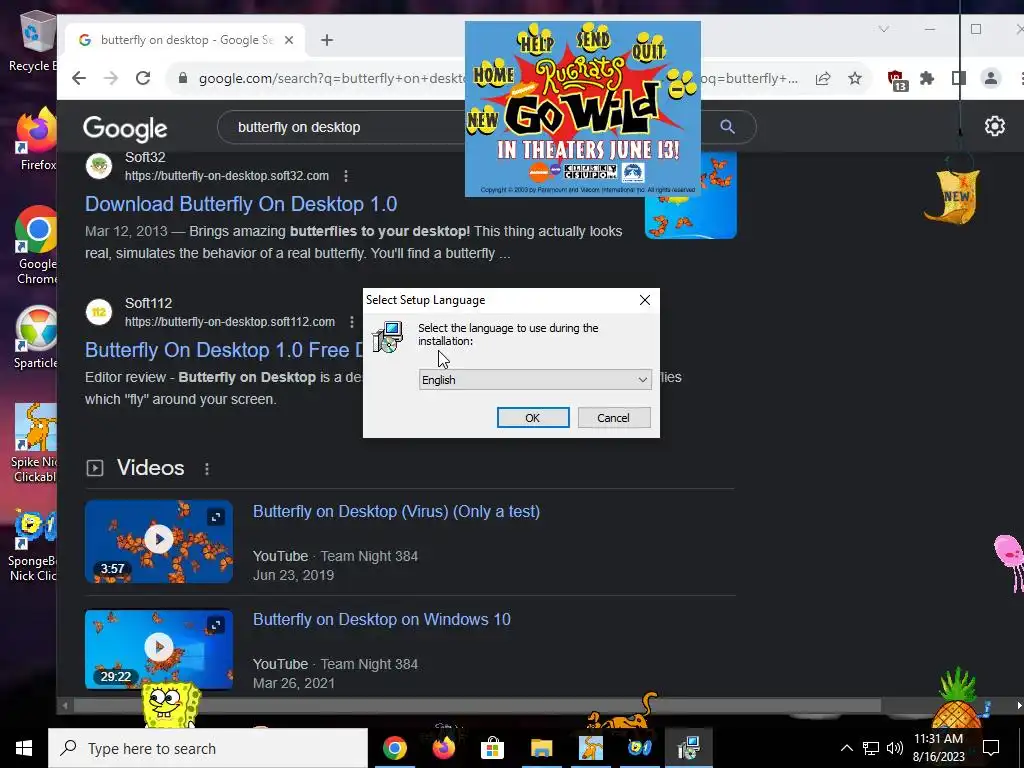The width and height of the screenshot is (1024, 768).
Task: Click the hanging NEW scroll desktop toy
Action: point(953,196)
